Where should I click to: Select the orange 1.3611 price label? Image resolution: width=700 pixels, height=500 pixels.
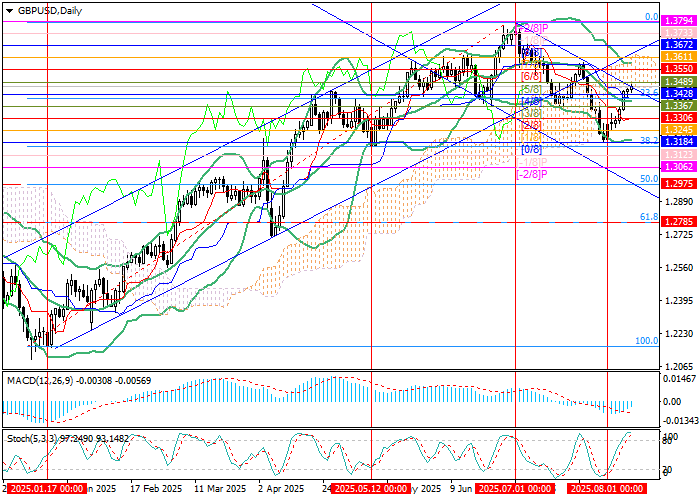[x=679, y=57]
